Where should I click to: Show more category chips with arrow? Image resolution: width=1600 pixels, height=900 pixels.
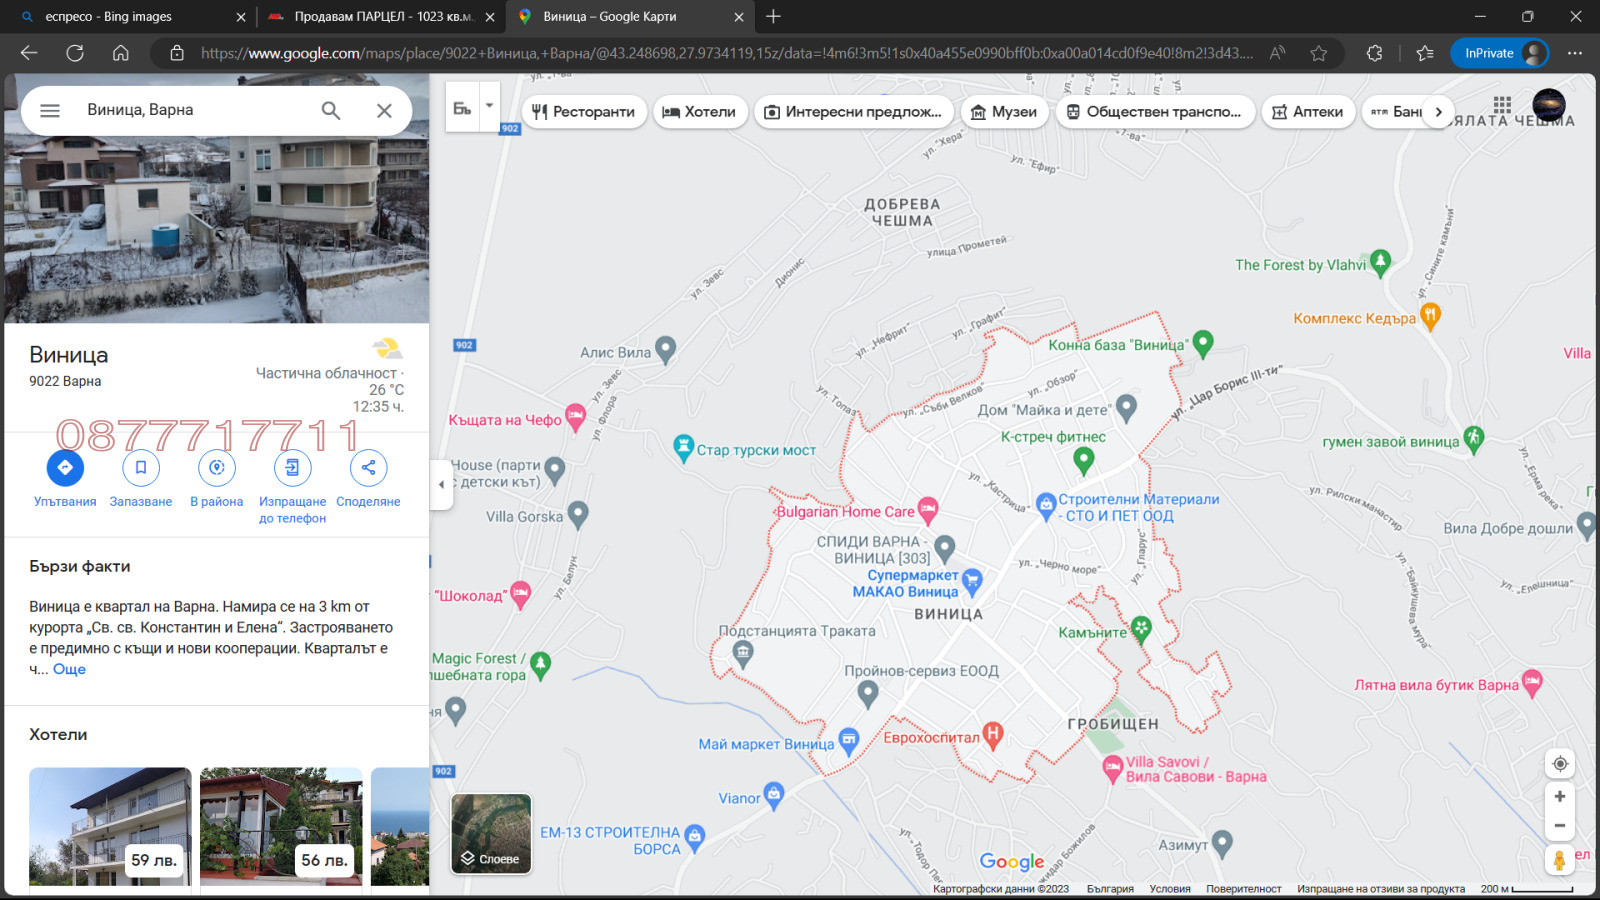(1439, 112)
